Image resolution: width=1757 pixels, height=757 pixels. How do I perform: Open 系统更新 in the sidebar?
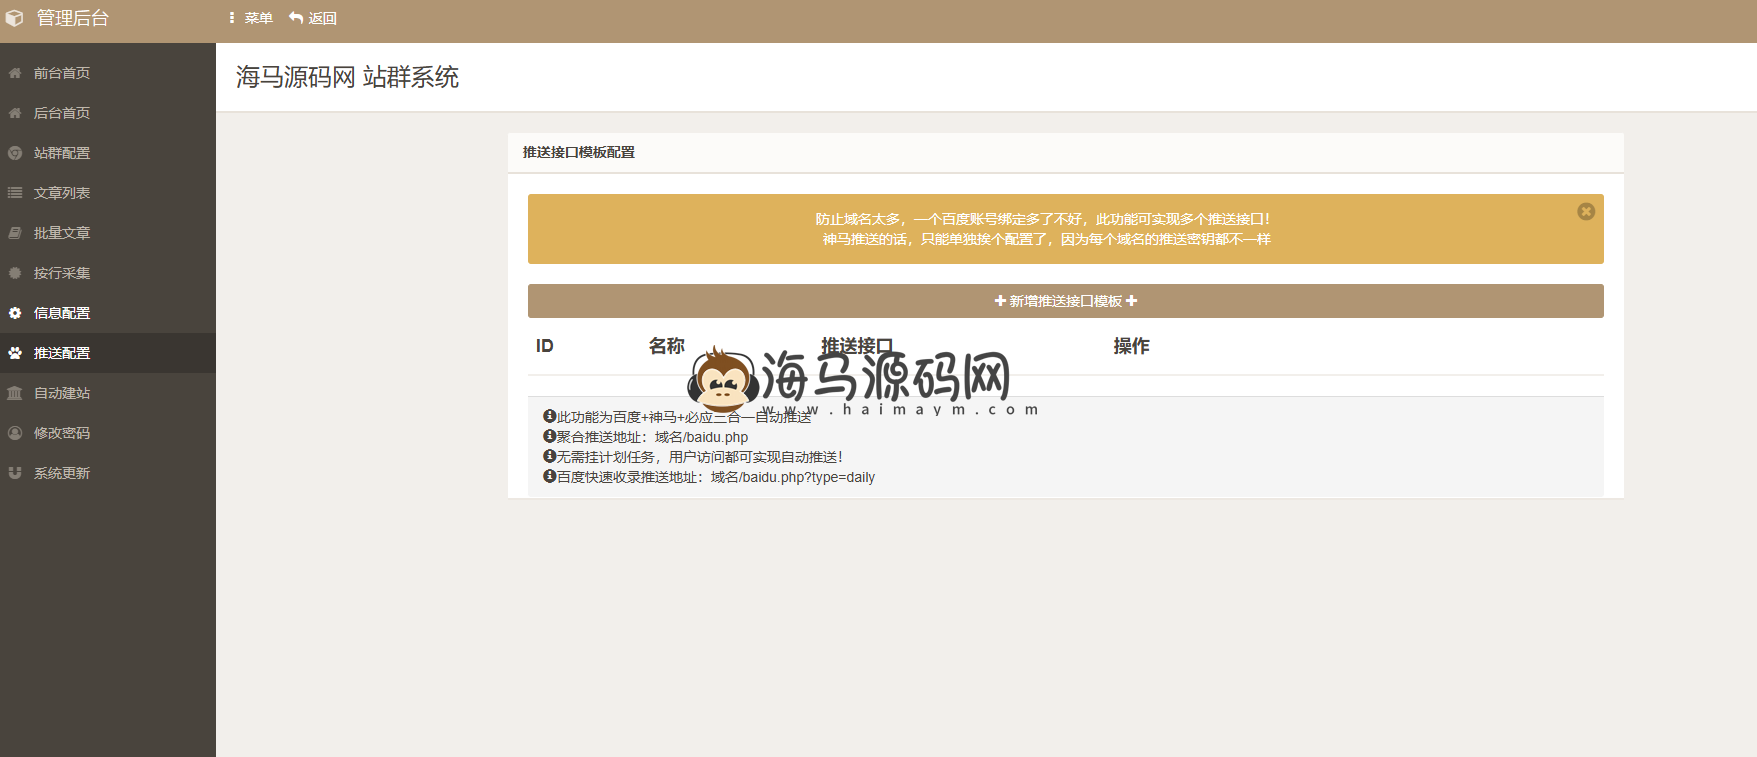pyautogui.click(x=61, y=473)
